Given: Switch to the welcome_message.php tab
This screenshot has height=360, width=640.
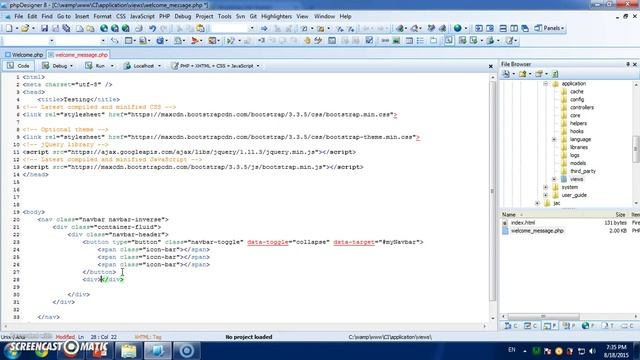Looking at the screenshot, I should [x=78, y=55].
